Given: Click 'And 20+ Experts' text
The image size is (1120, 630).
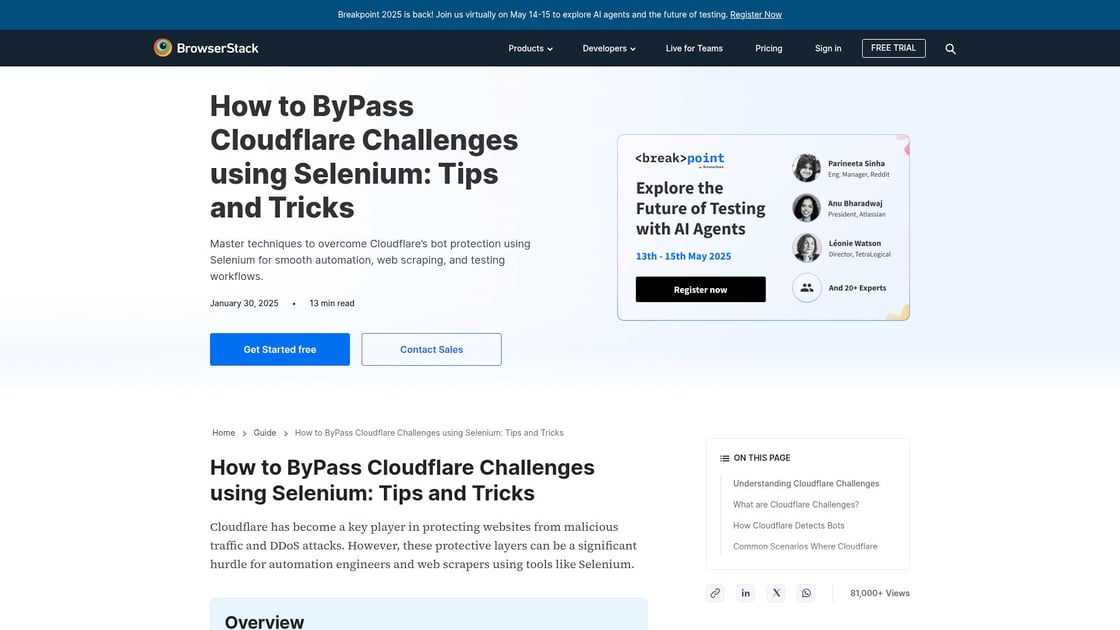Looking at the screenshot, I should point(857,288).
